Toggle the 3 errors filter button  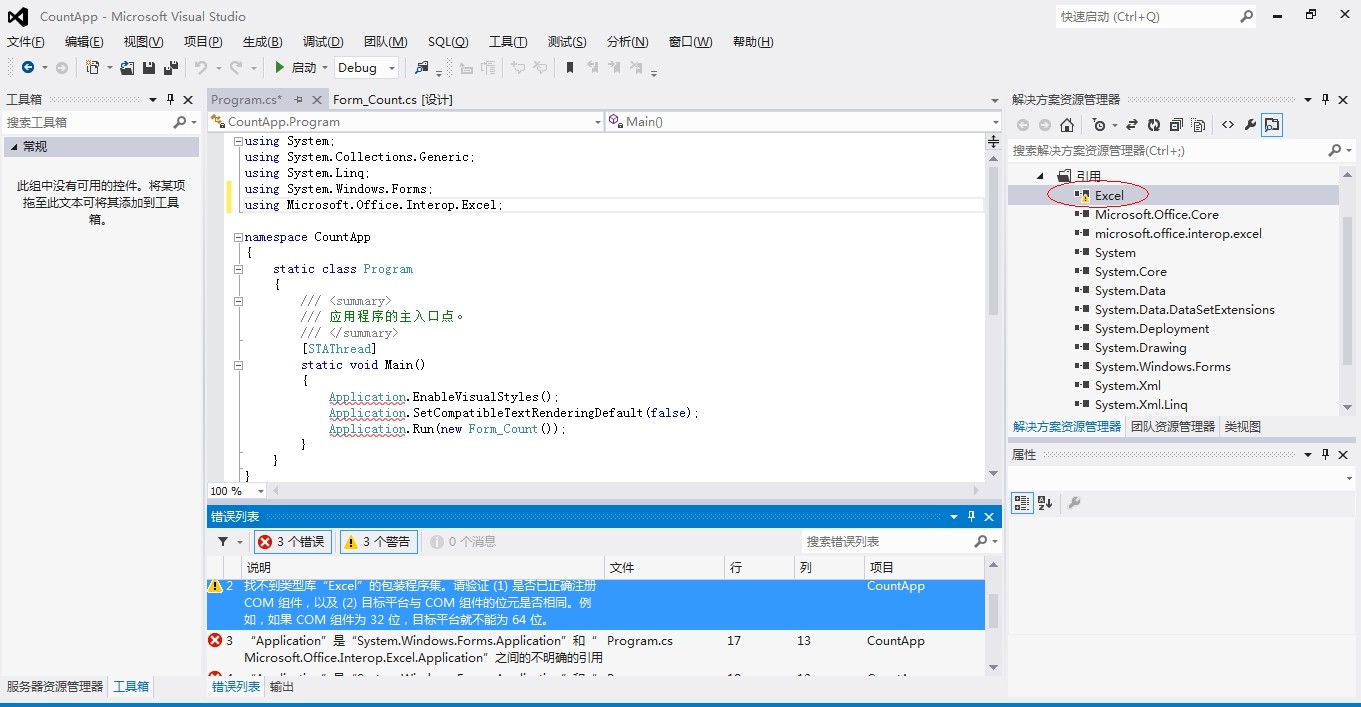click(292, 541)
